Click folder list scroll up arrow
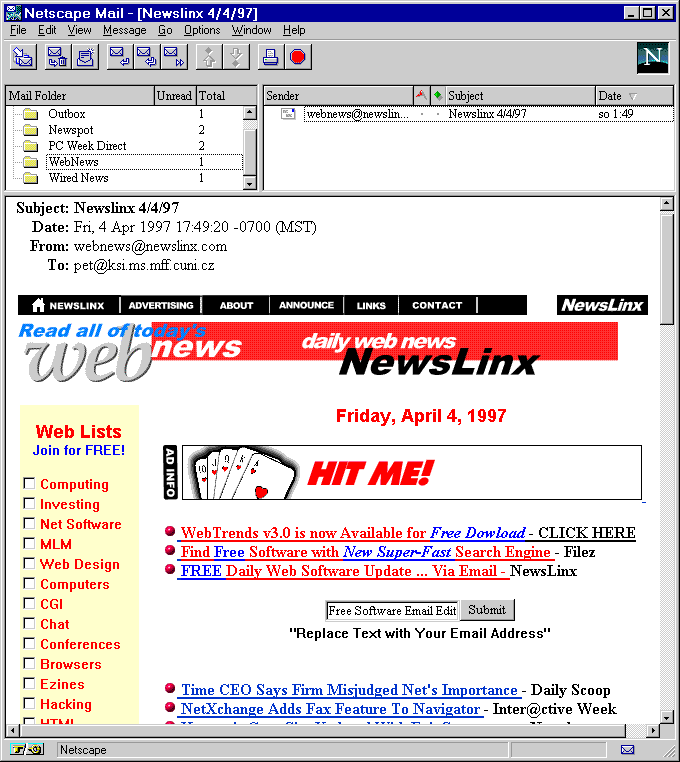The image size is (680, 762). (249, 113)
